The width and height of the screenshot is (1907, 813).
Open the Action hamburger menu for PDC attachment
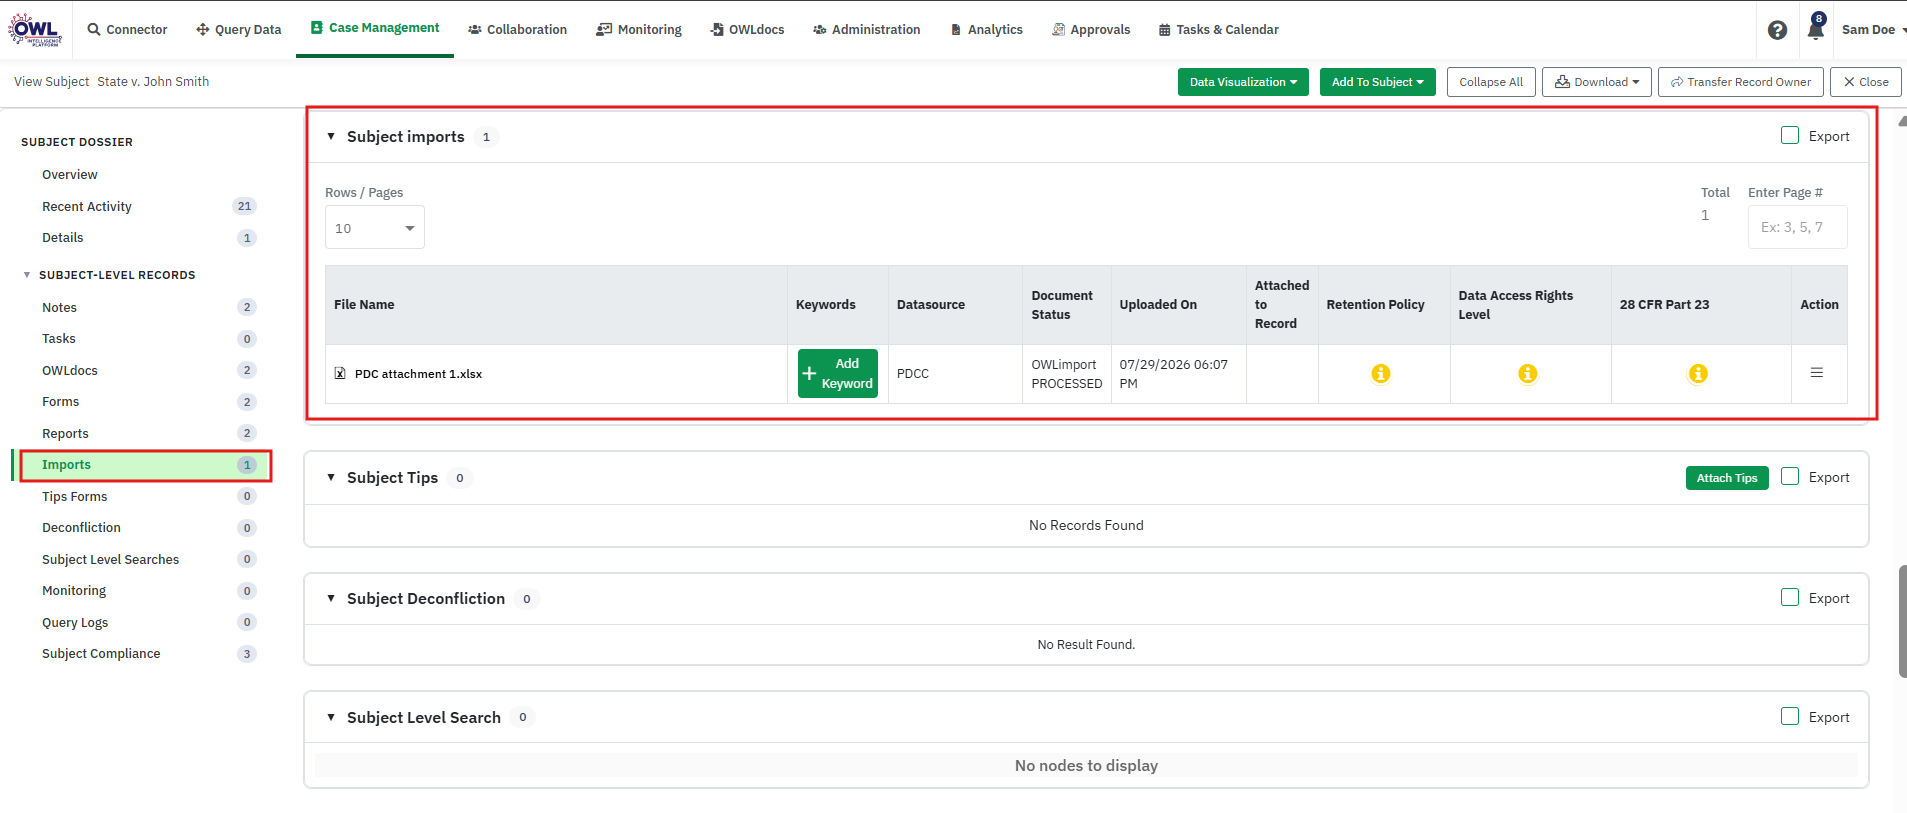[x=1817, y=373]
